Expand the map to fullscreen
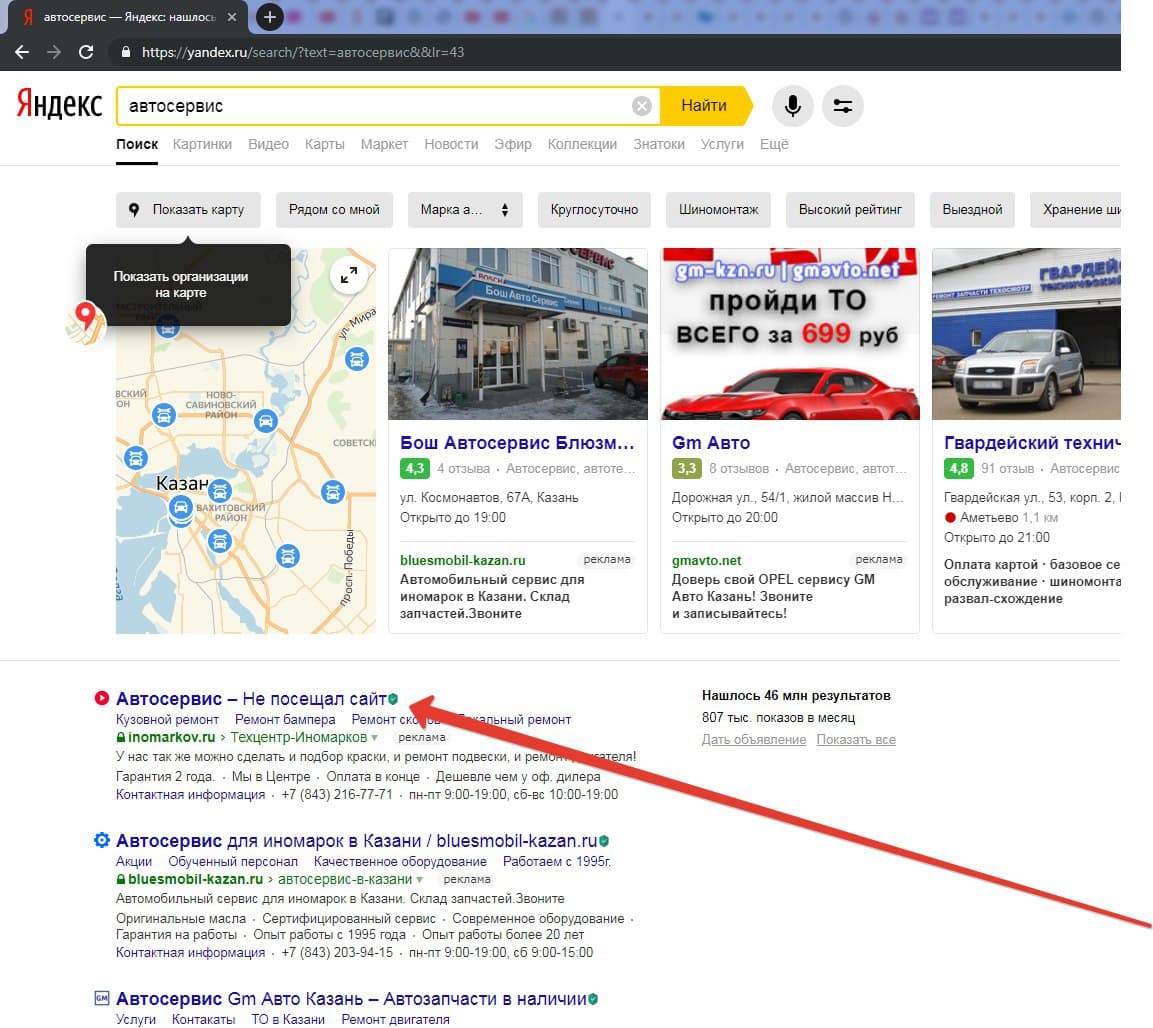 pos(349,275)
